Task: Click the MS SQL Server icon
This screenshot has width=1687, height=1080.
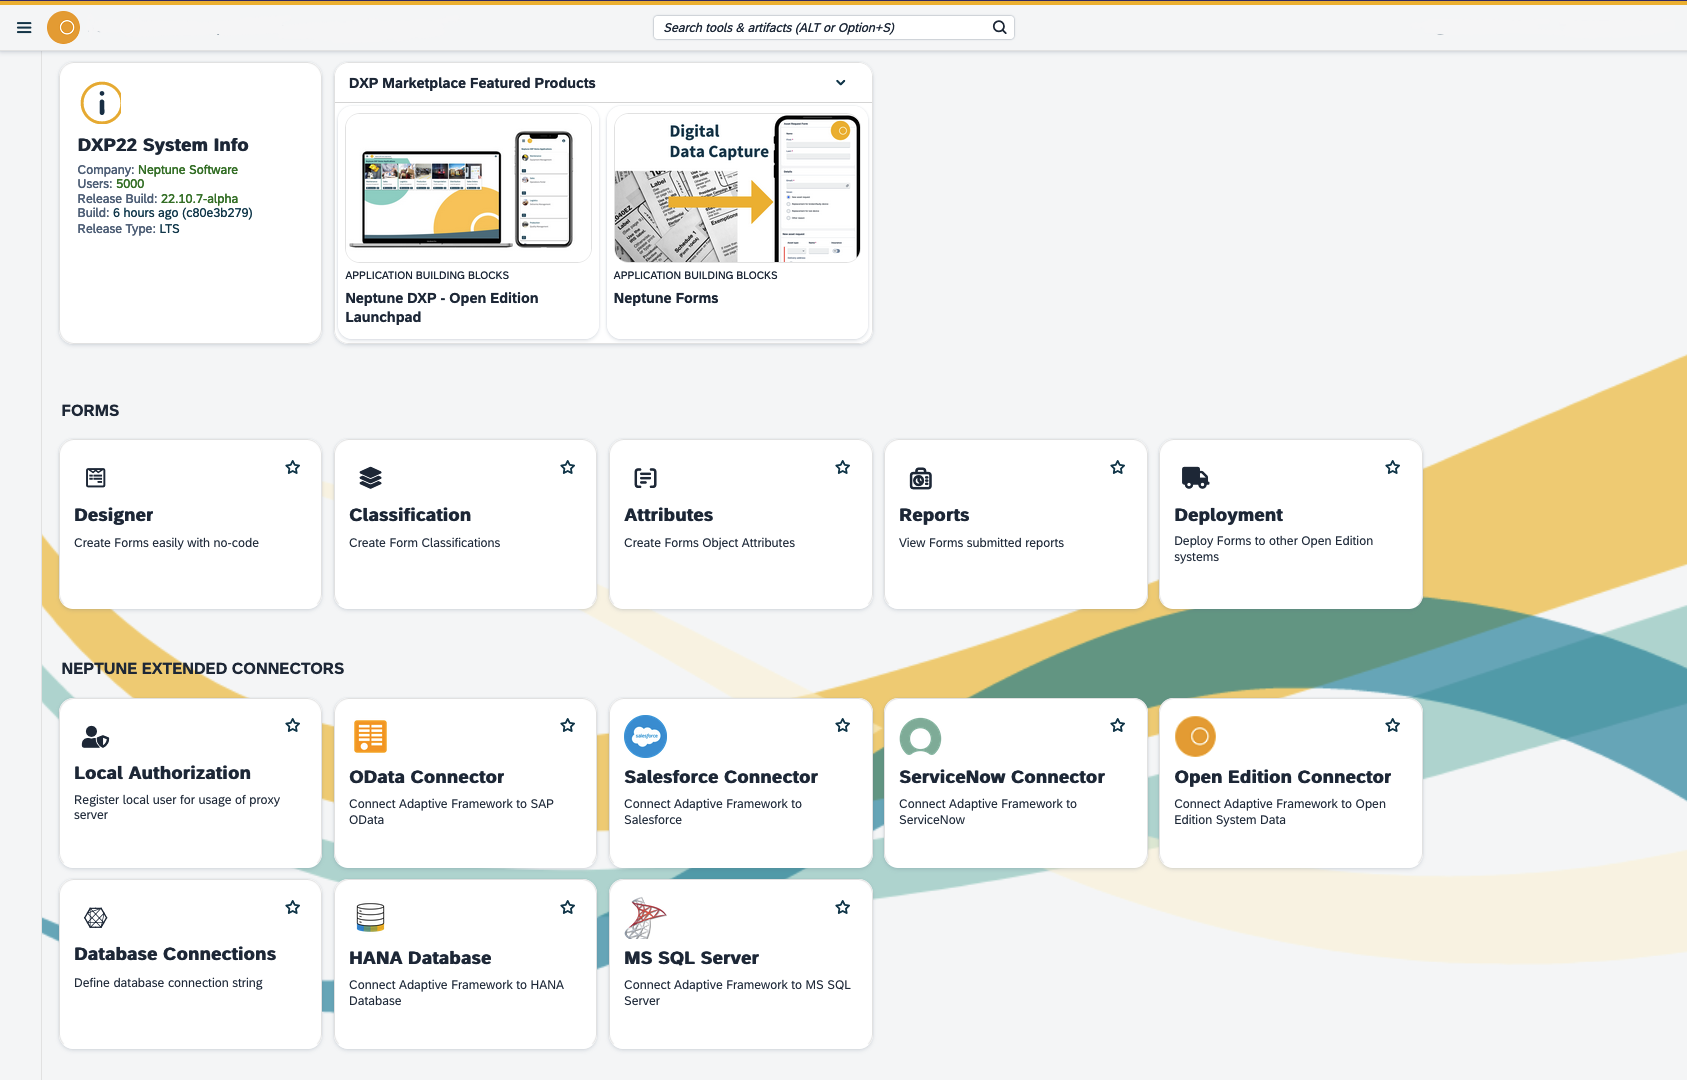Action: 645,918
